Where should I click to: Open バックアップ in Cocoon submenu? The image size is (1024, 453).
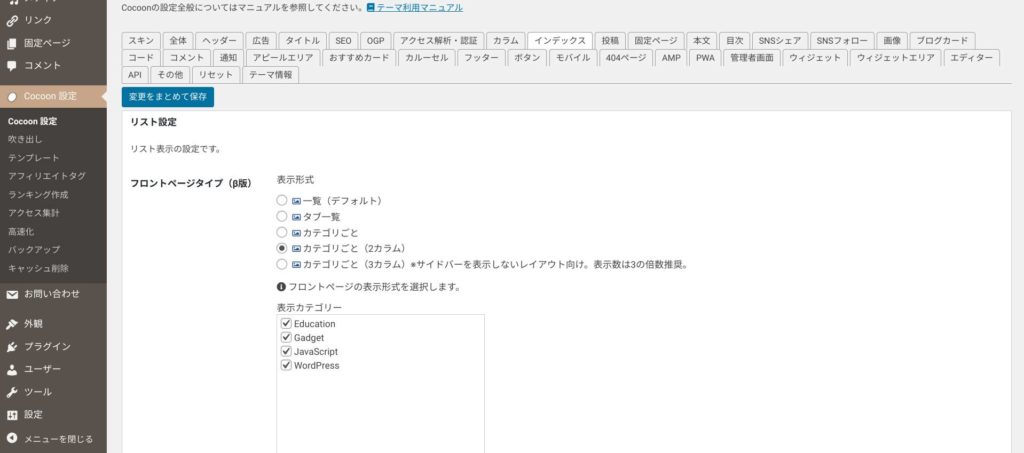tap(34, 249)
